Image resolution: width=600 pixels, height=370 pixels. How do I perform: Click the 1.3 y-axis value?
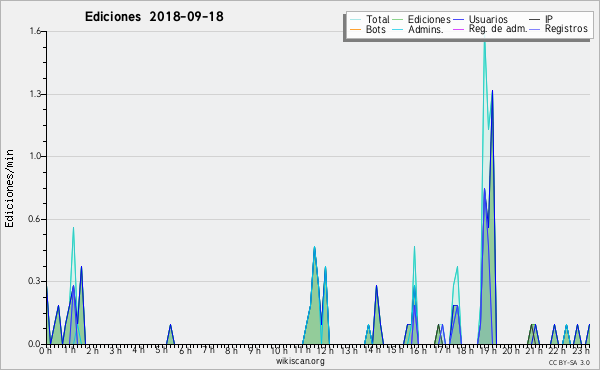[x=35, y=94]
